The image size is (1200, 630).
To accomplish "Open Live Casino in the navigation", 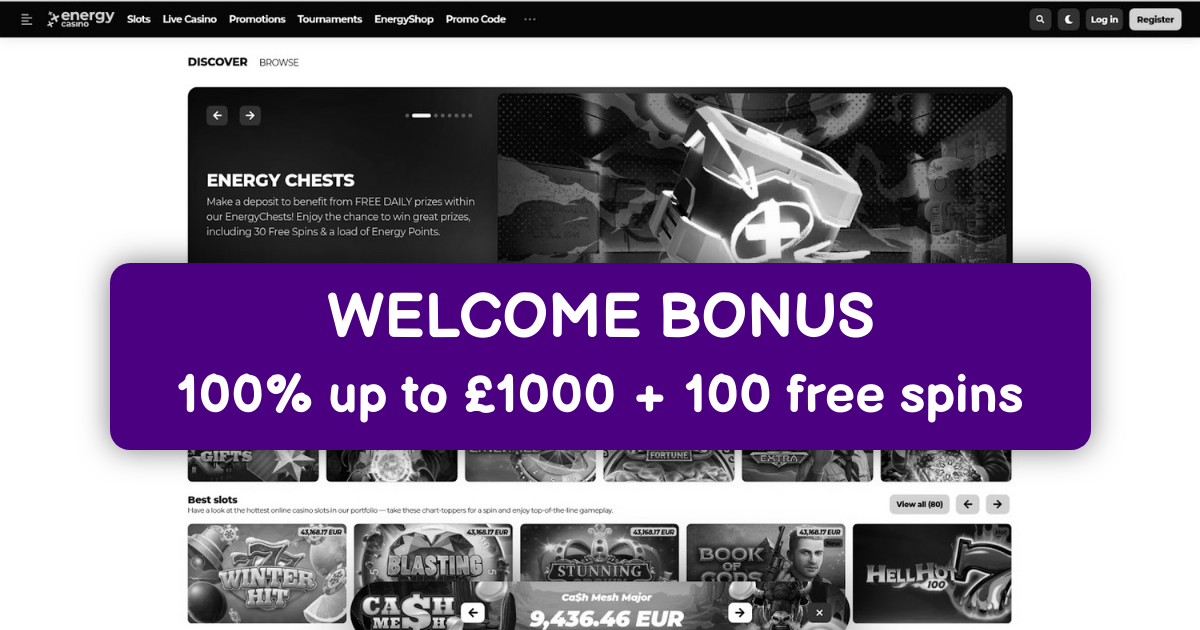I will click(x=190, y=19).
